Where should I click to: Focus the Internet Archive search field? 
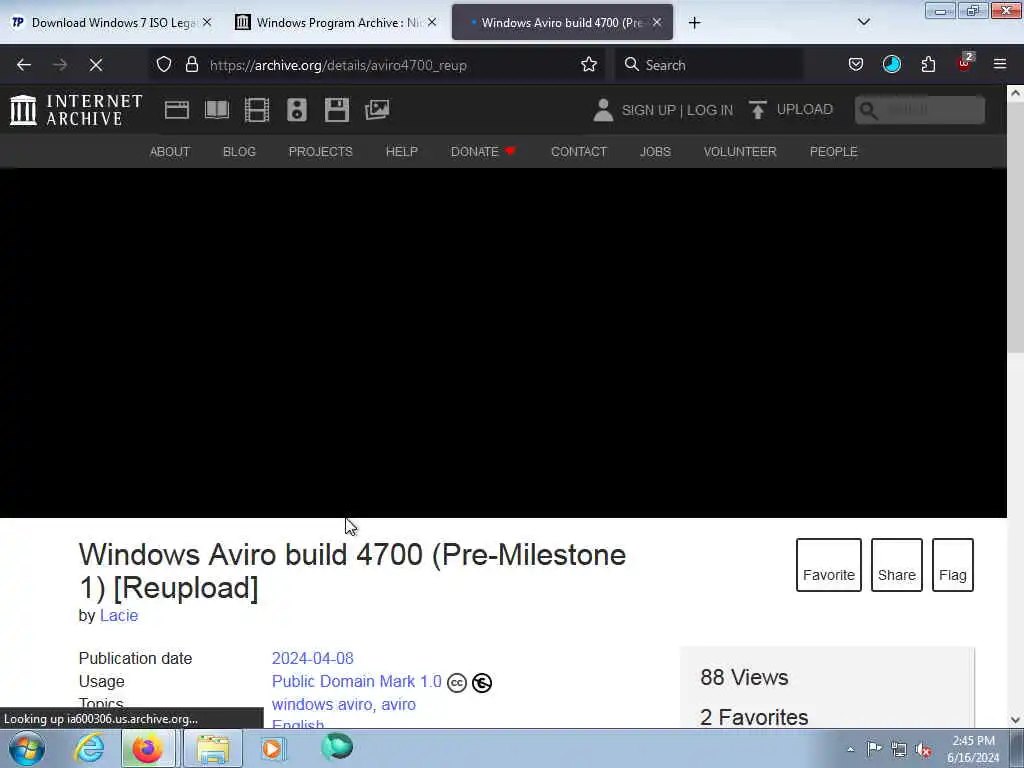[x=920, y=110]
